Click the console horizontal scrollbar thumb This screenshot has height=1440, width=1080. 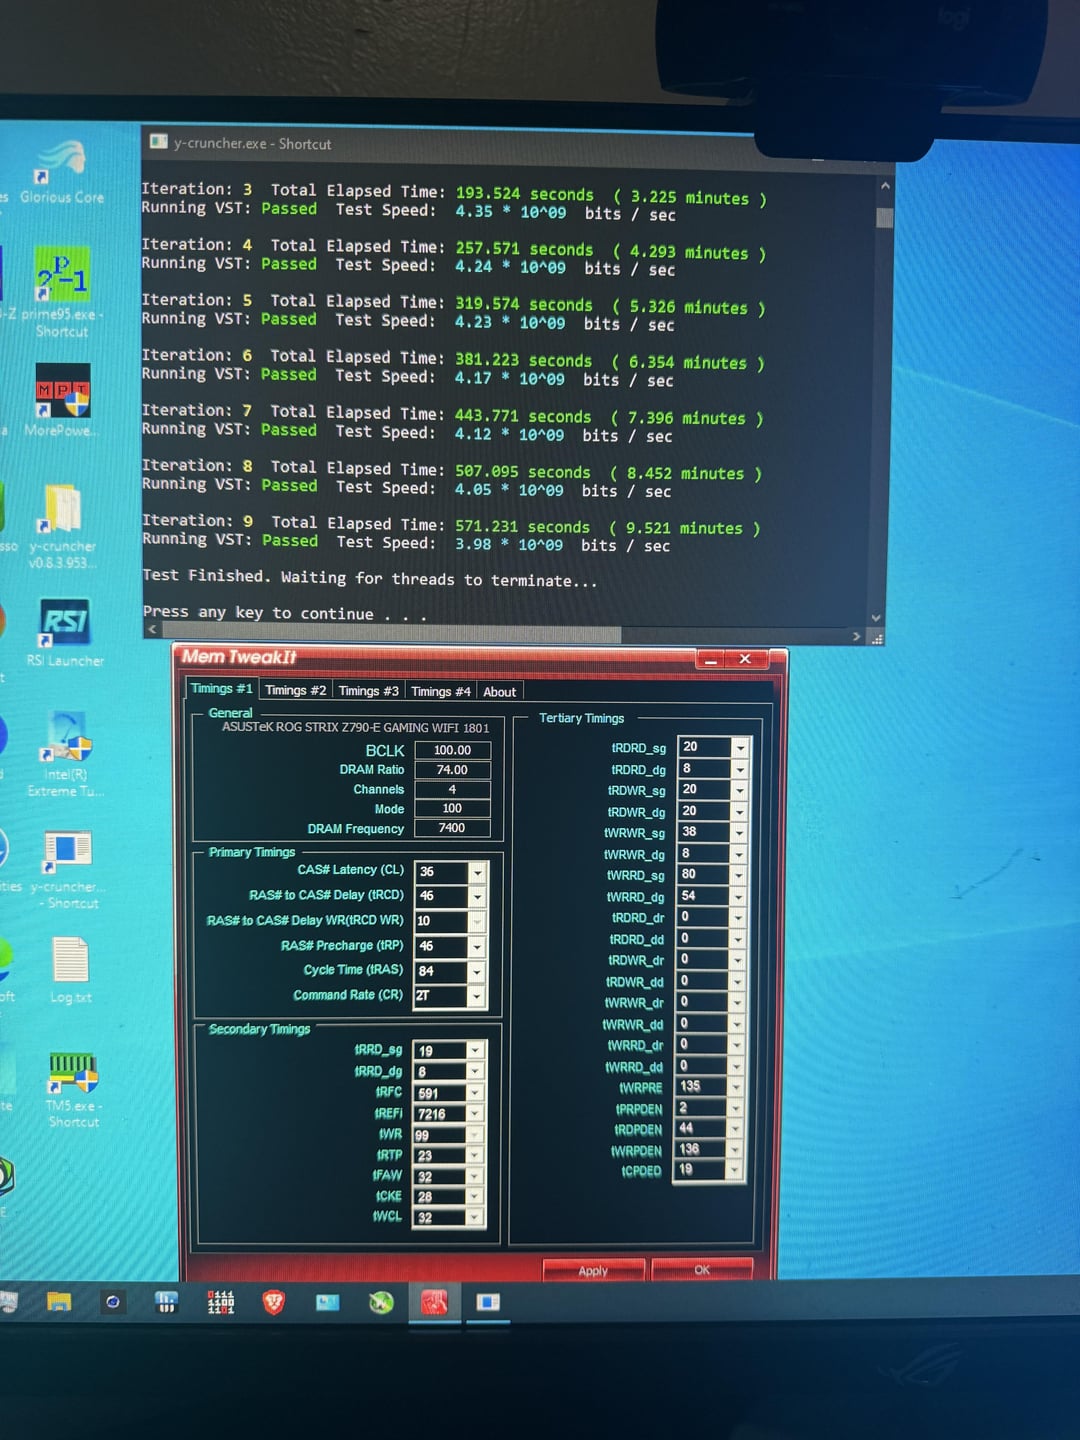click(x=391, y=634)
